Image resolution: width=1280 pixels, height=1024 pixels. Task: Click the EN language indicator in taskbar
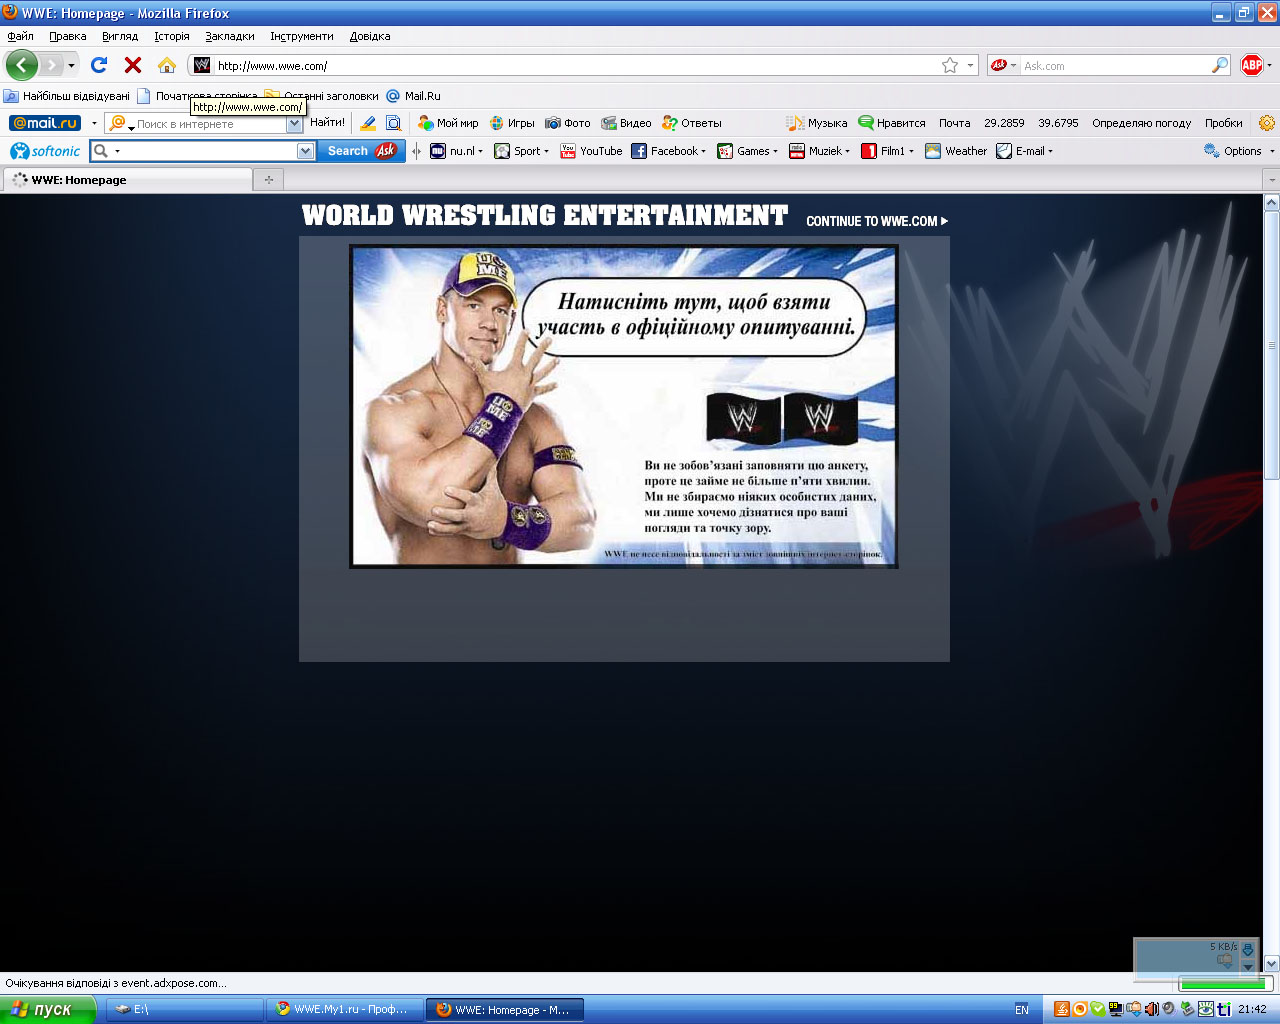pos(1022,1010)
